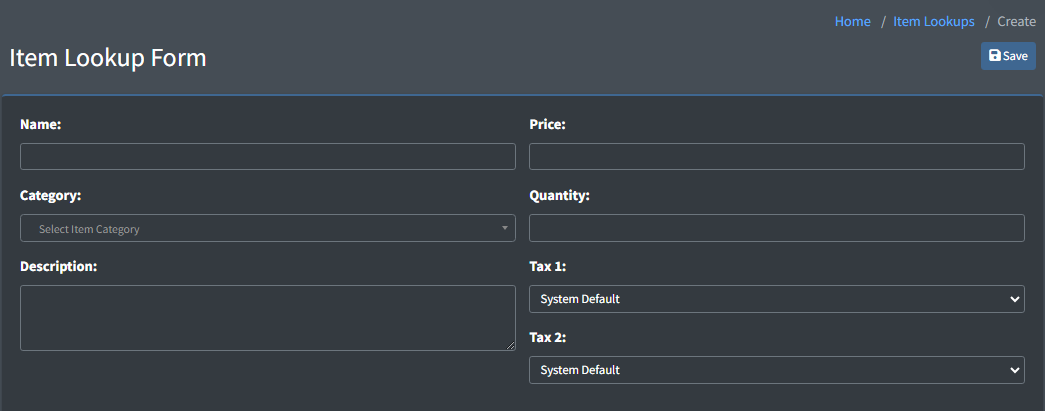Expand the Tax 2 dropdown
Image resolution: width=1045 pixels, height=411 pixels.
click(776, 370)
